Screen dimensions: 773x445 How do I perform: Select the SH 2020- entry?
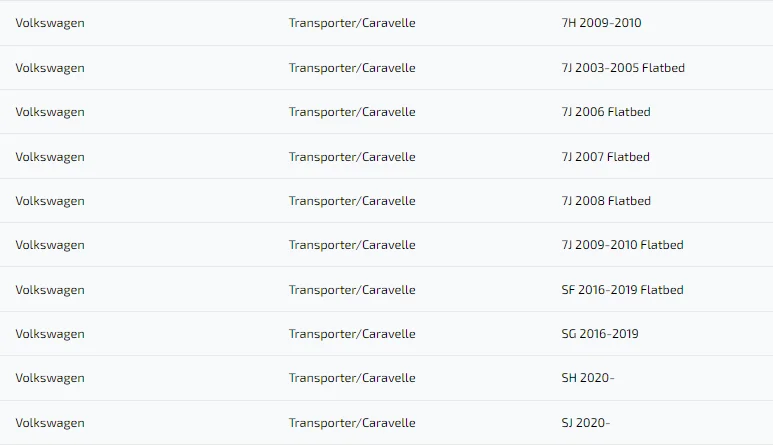588,378
